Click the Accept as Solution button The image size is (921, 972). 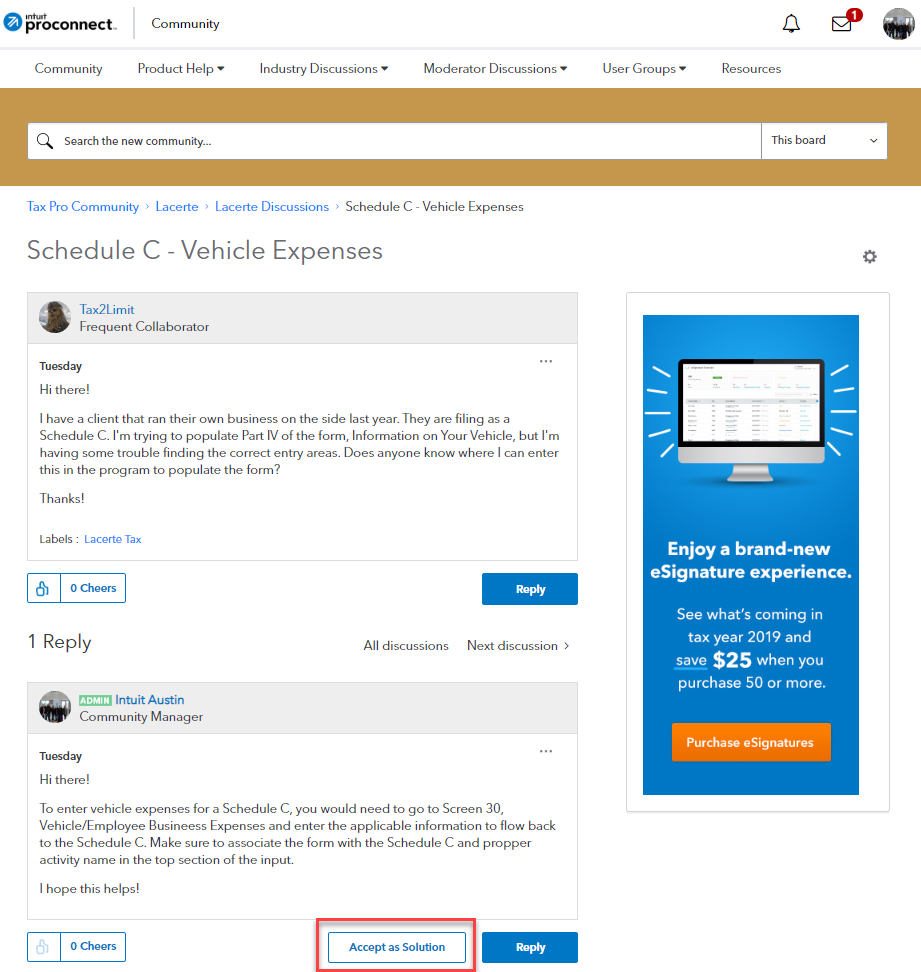(397, 947)
